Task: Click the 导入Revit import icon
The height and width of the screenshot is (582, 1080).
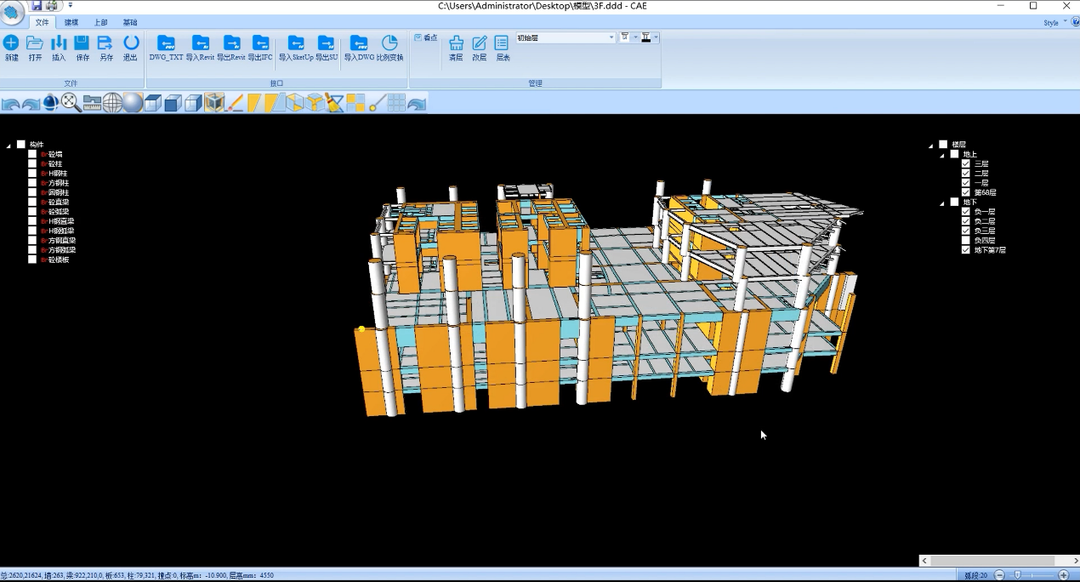Action: 200,46
